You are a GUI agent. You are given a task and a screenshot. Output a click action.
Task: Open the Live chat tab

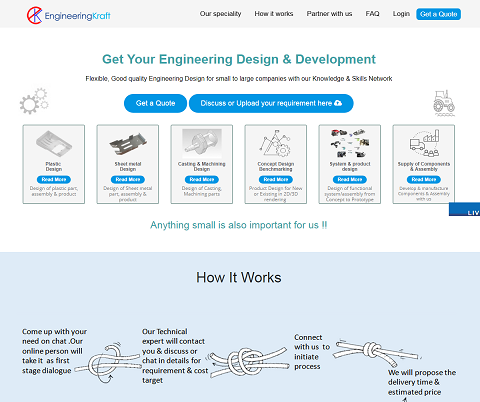[x=464, y=209]
